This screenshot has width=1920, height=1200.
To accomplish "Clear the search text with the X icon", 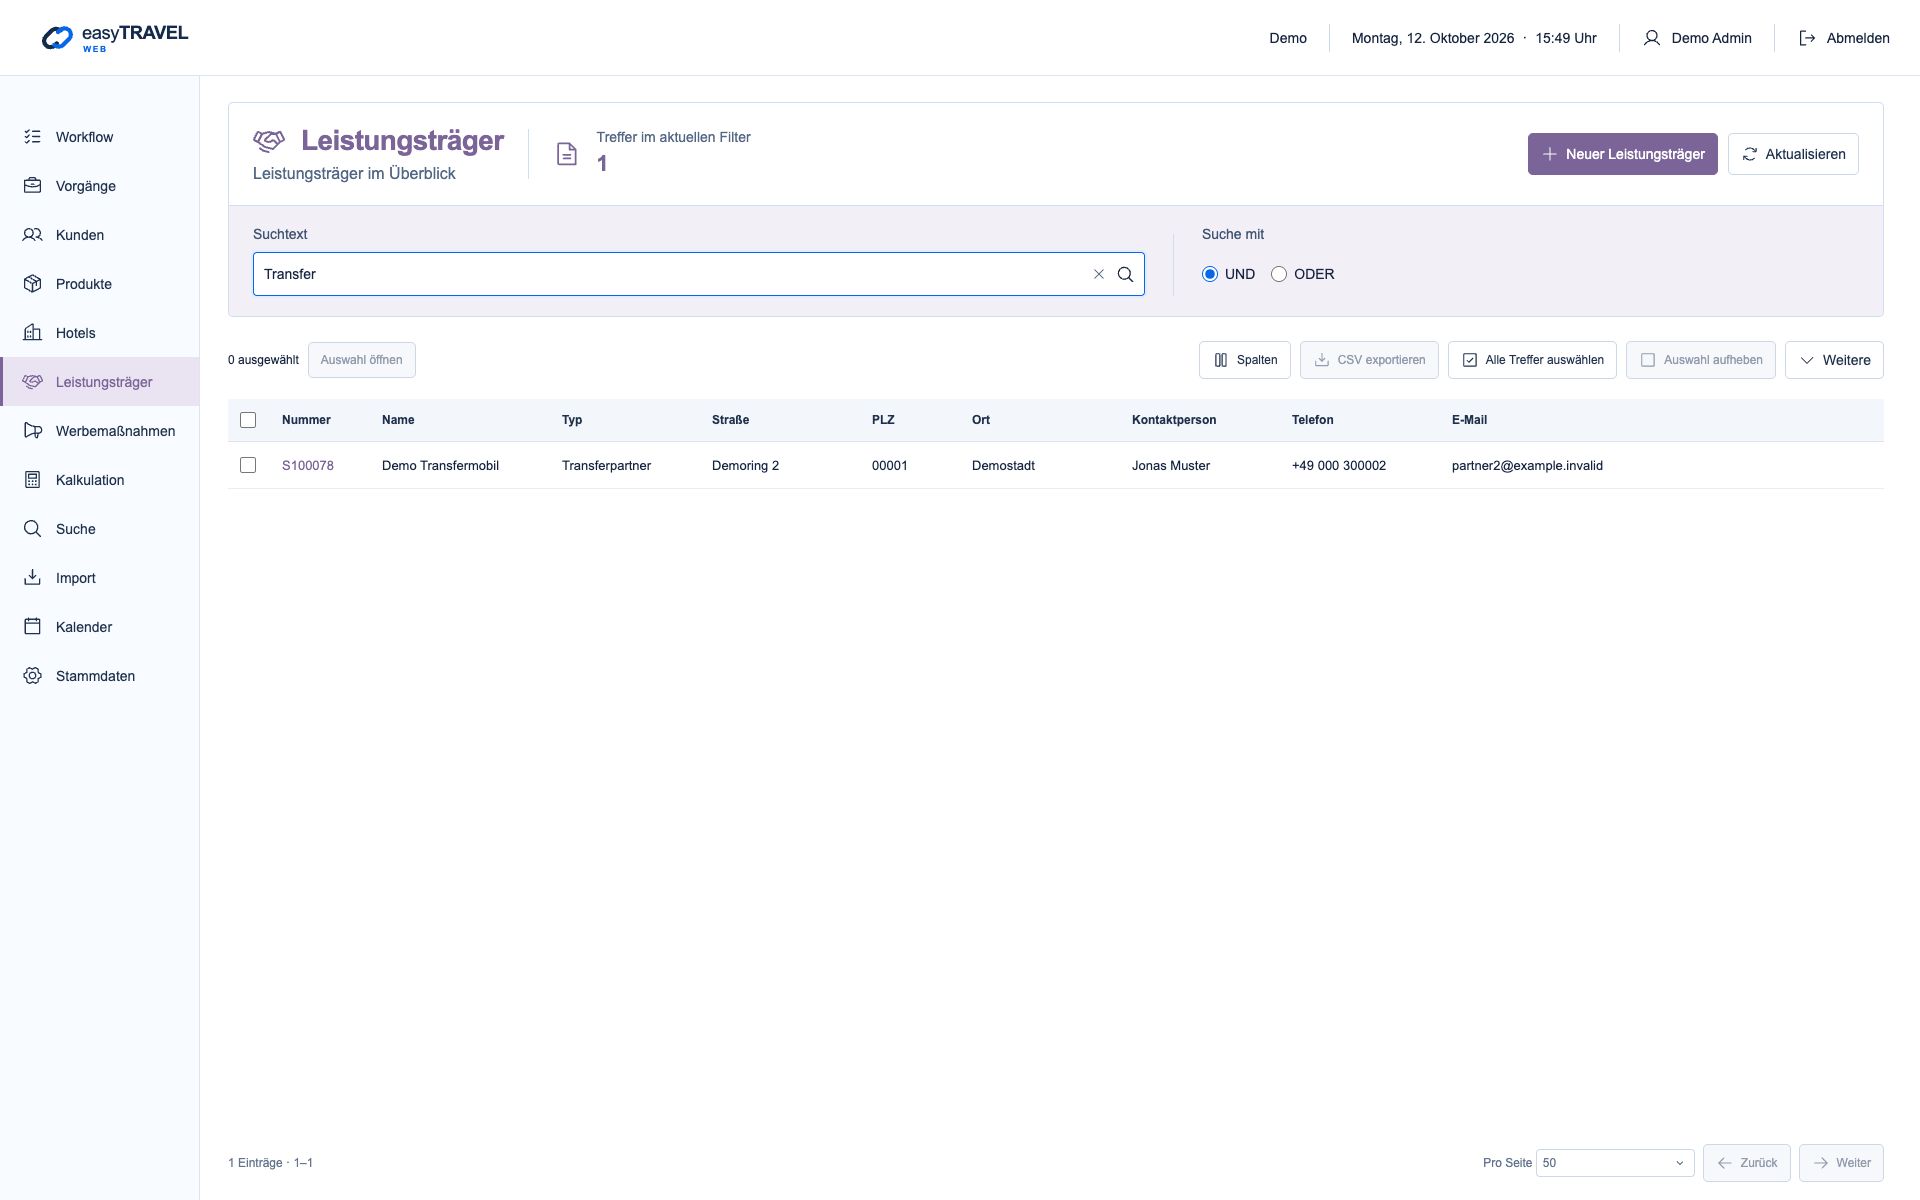I will tap(1098, 274).
